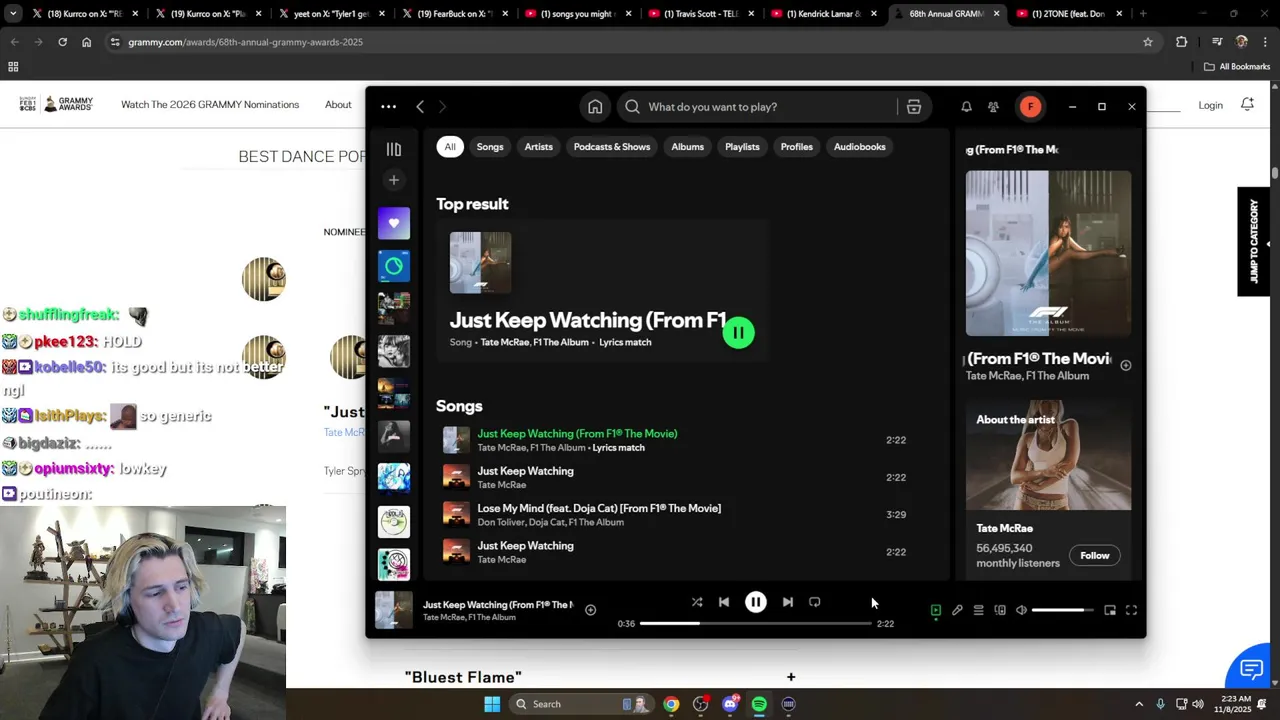Bookmark this page with the star icon
Screen dimensions: 1280x720
click(x=1148, y=42)
